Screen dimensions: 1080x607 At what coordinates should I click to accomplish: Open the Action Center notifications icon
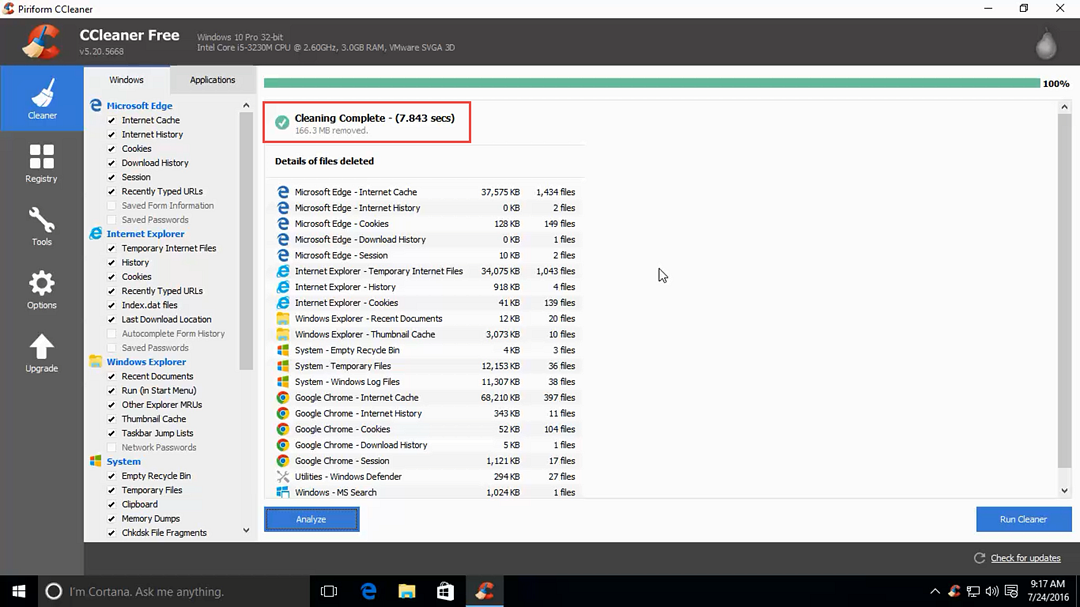(1011, 591)
